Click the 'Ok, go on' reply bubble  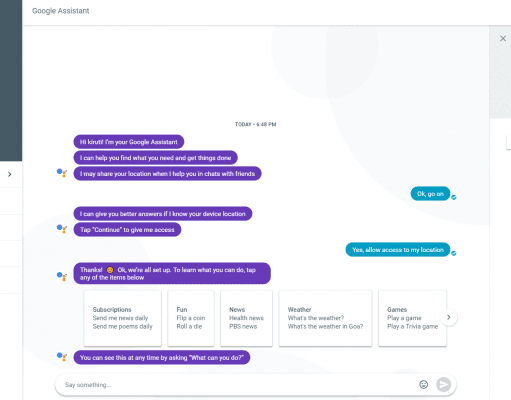(430, 194)
